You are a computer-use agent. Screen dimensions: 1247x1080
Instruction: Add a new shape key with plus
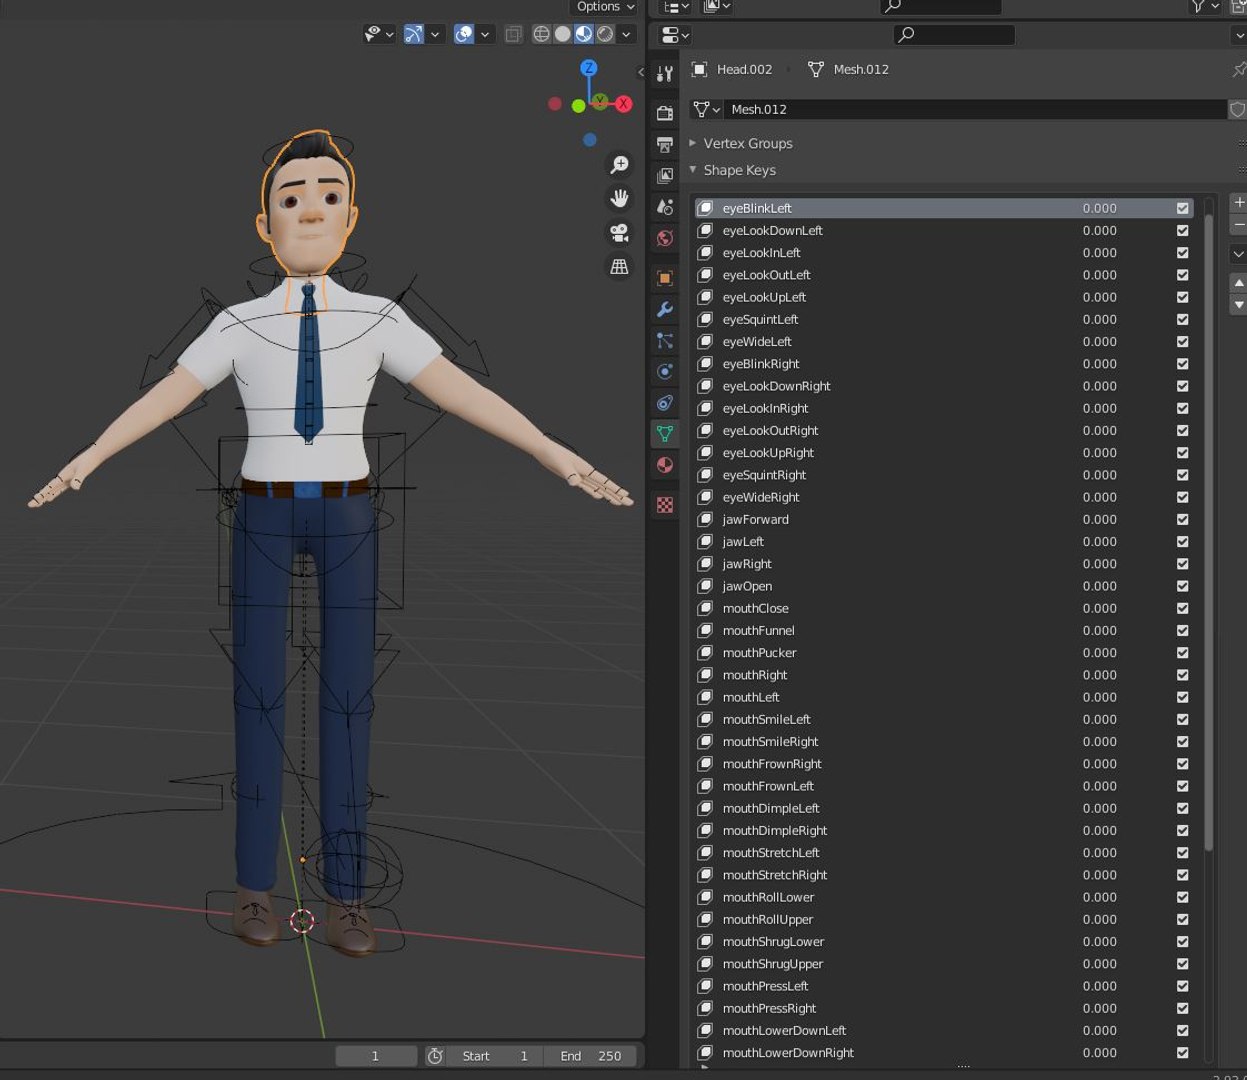[x=1239, y=203]
